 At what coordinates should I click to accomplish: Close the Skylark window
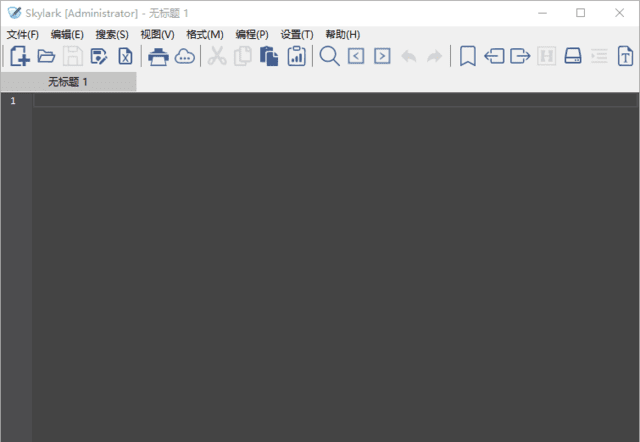tap(619, 13)
